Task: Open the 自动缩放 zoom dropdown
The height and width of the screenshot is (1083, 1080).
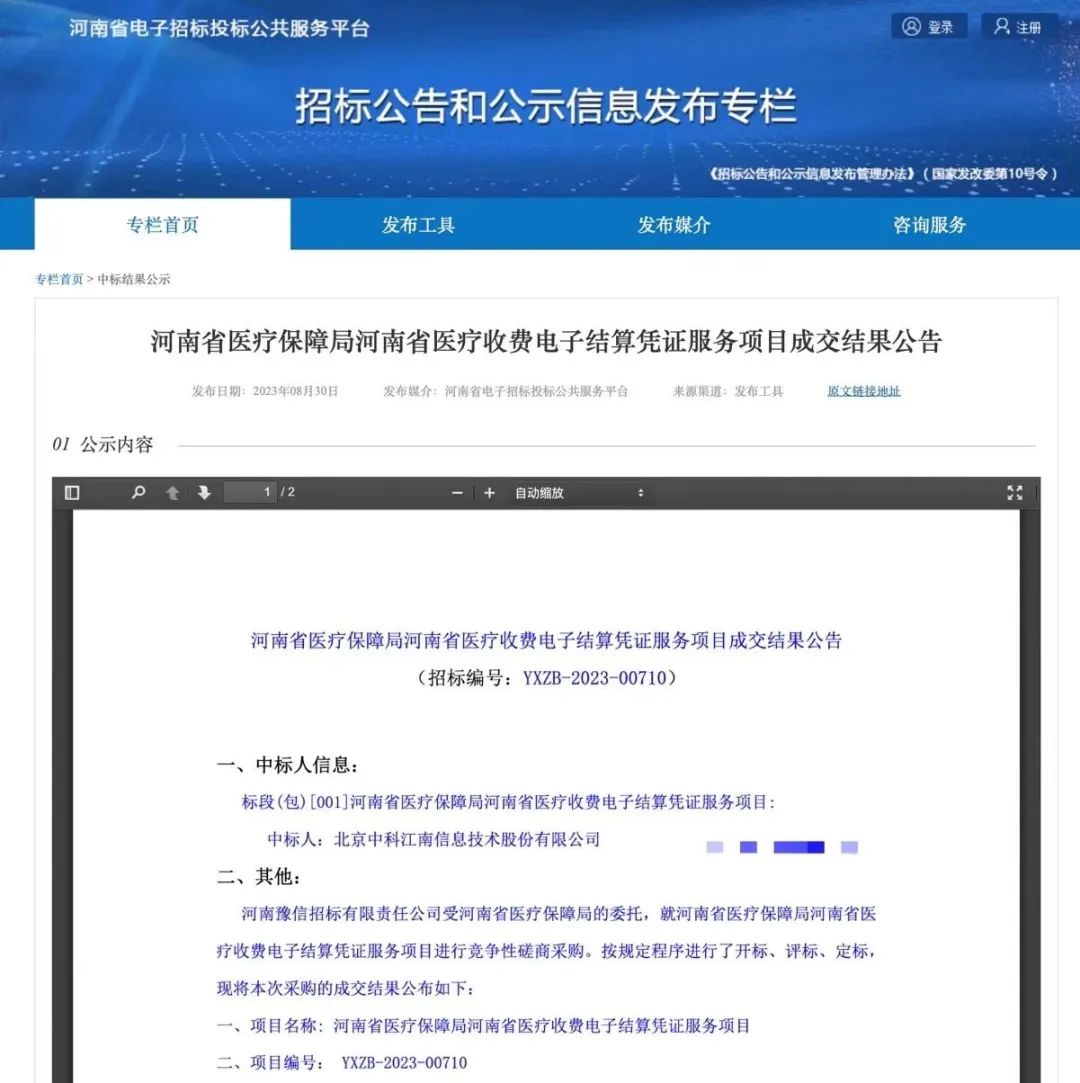Action: pyautogui.click(x=579, y=492)
